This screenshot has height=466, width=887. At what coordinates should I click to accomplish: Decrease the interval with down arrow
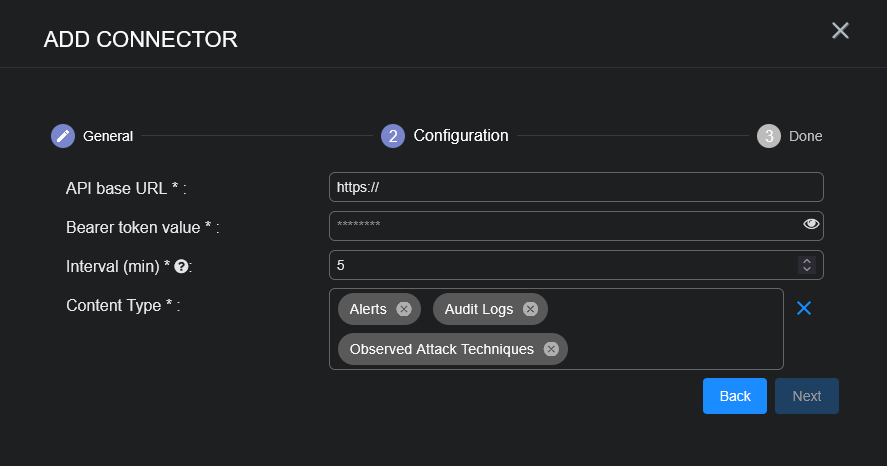pos(806,270)
